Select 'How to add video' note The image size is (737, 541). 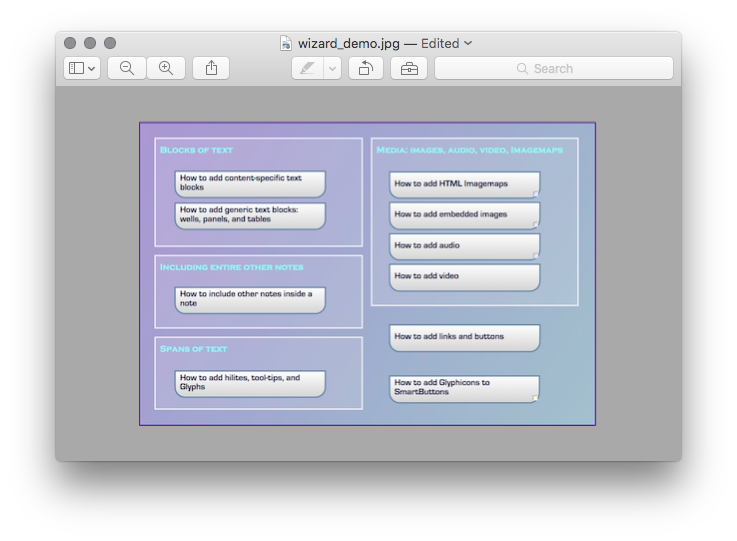click(464, 277)
